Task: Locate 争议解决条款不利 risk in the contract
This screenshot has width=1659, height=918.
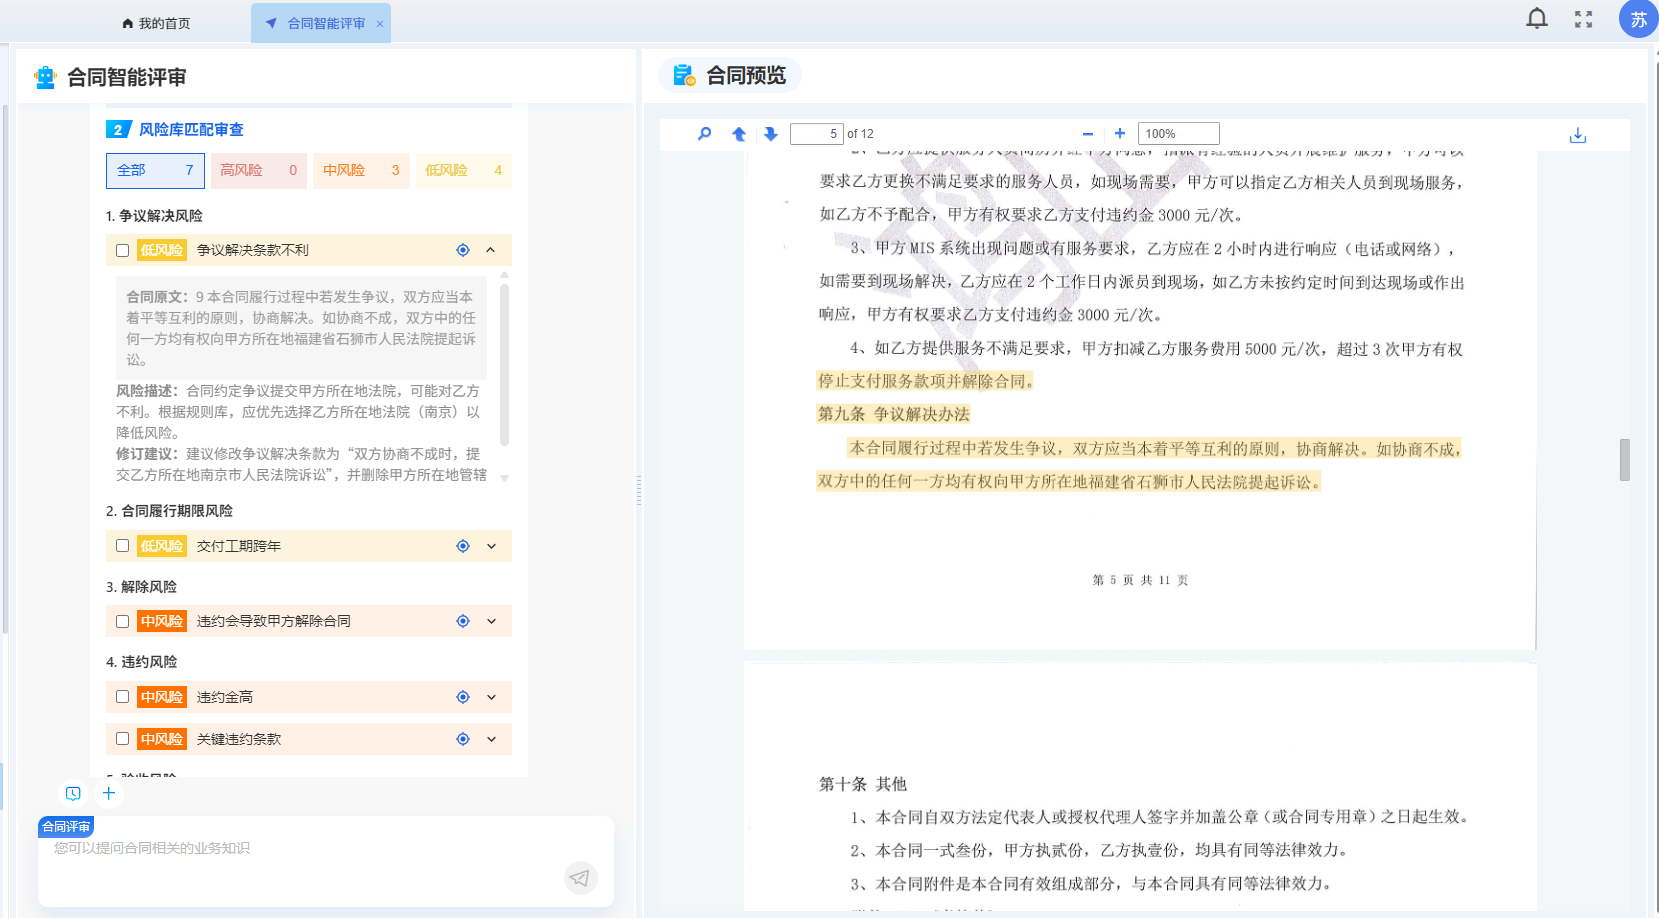Action: click(462, 250)
